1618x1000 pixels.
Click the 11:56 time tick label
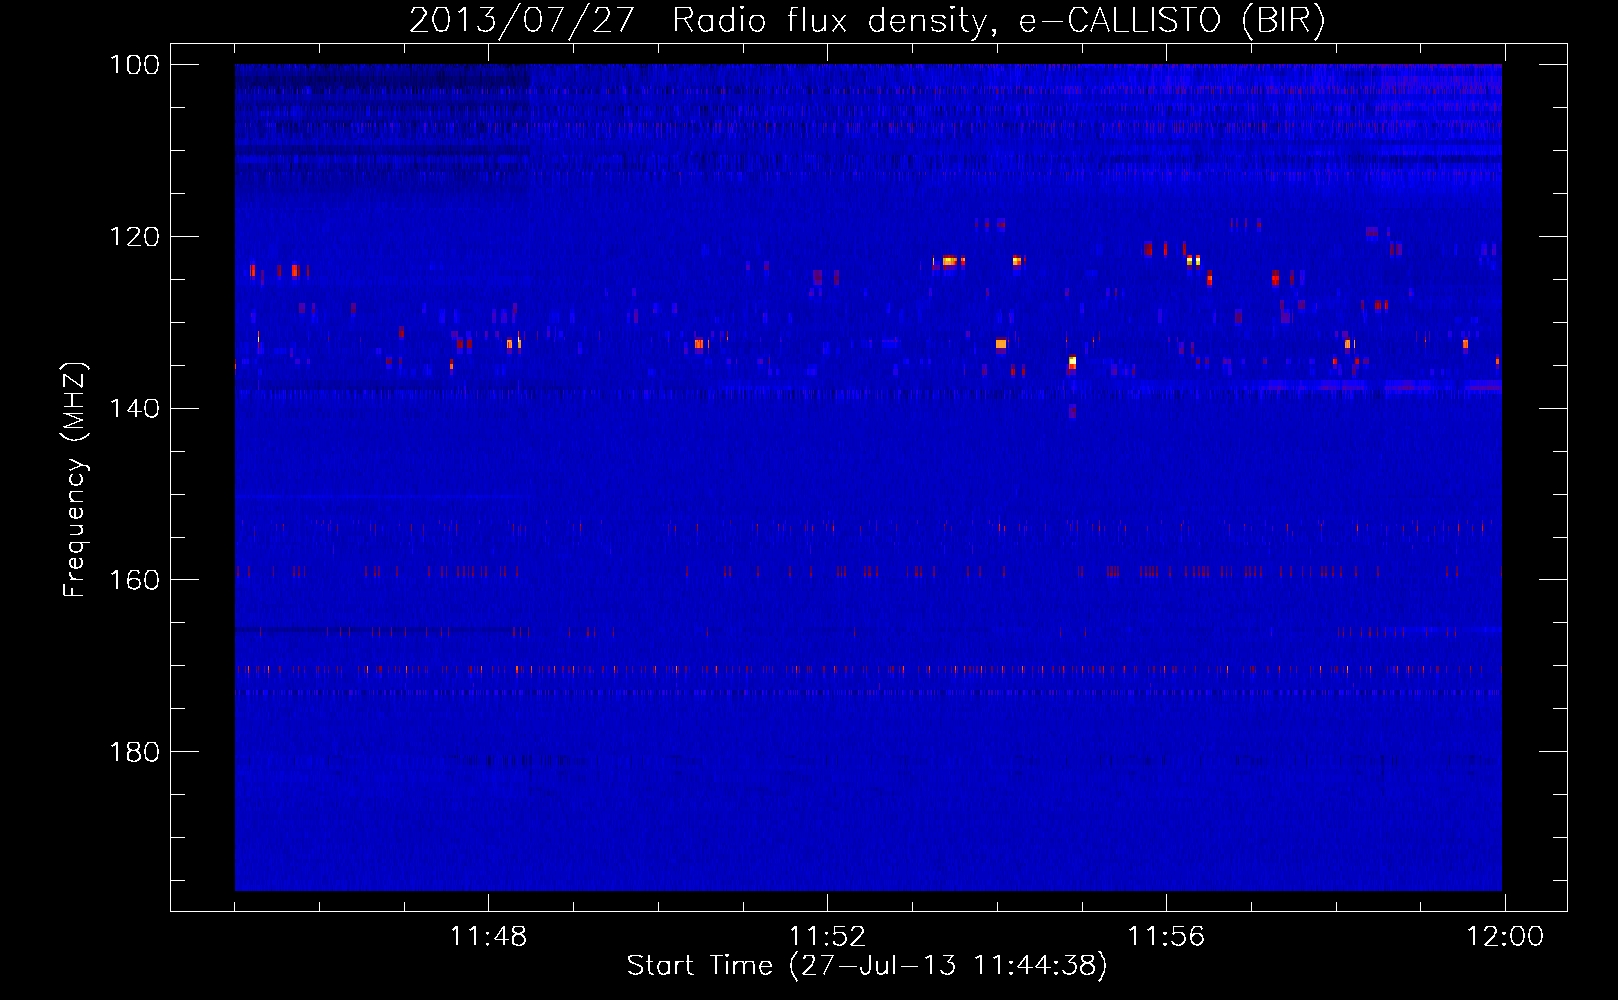[x=1166, y=937]
